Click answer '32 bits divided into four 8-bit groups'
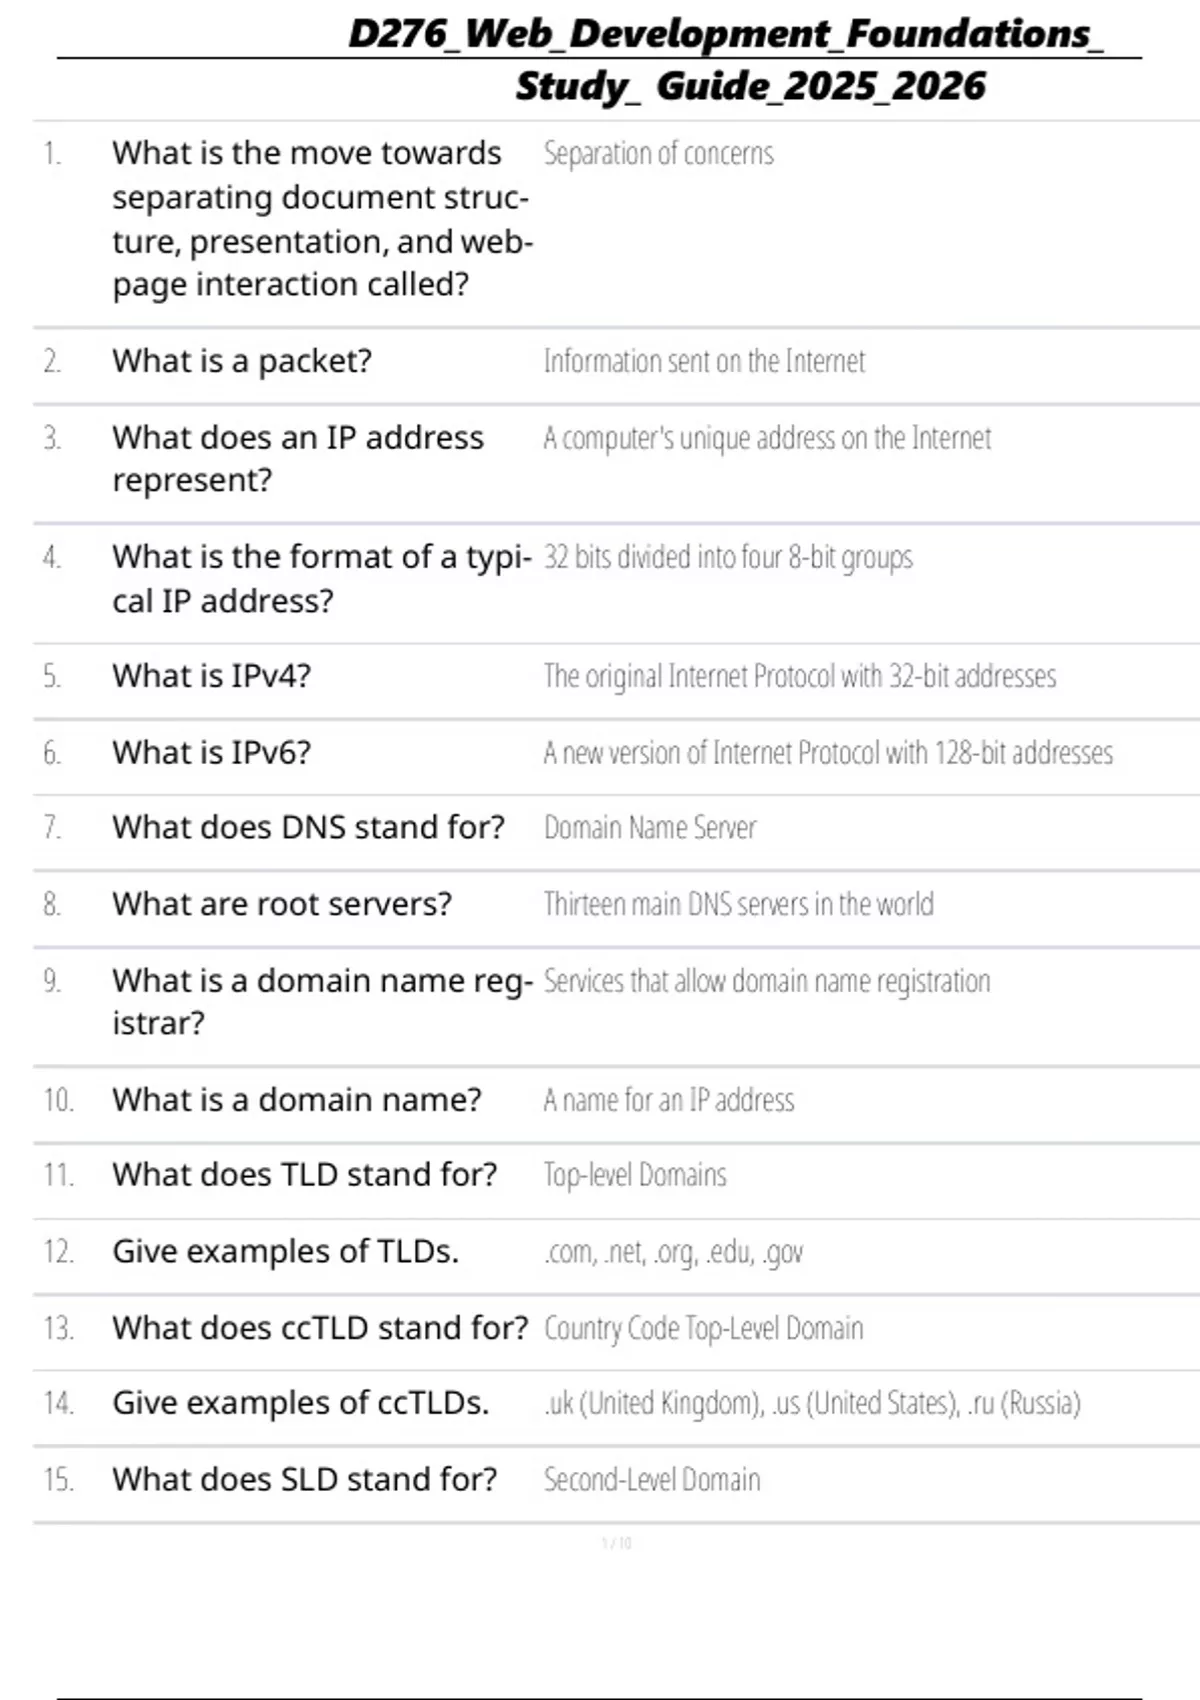The image size is (1200, 1700). point(728,557)
